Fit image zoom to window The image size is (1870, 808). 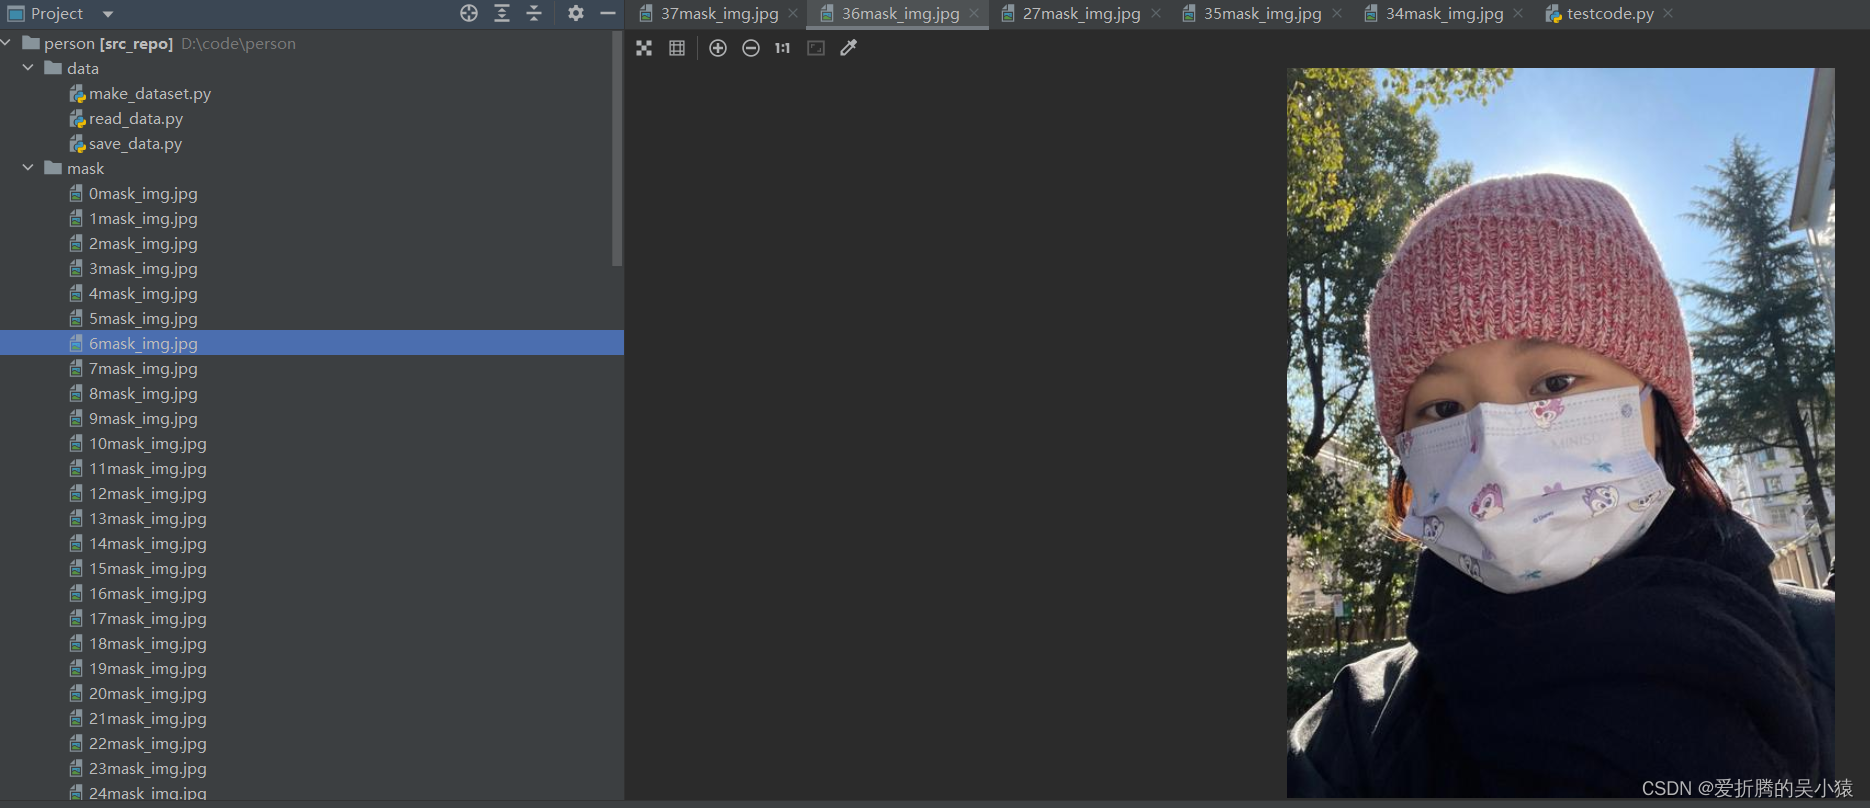coord(816,48)
